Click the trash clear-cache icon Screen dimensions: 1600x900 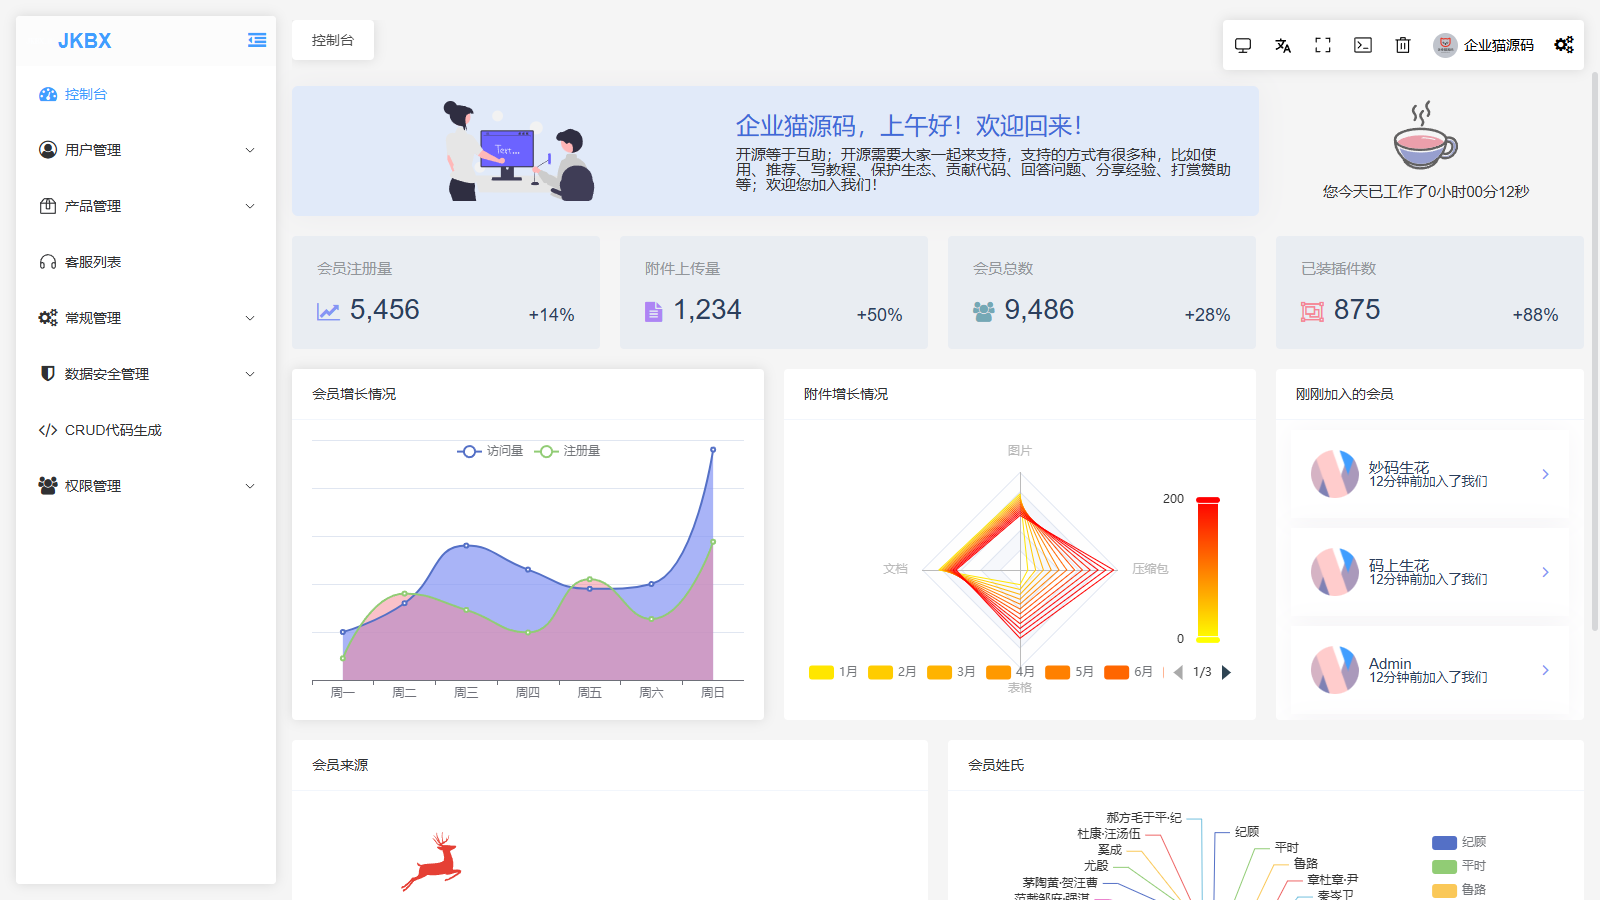pyautogui.click(x=1403, y=45)
